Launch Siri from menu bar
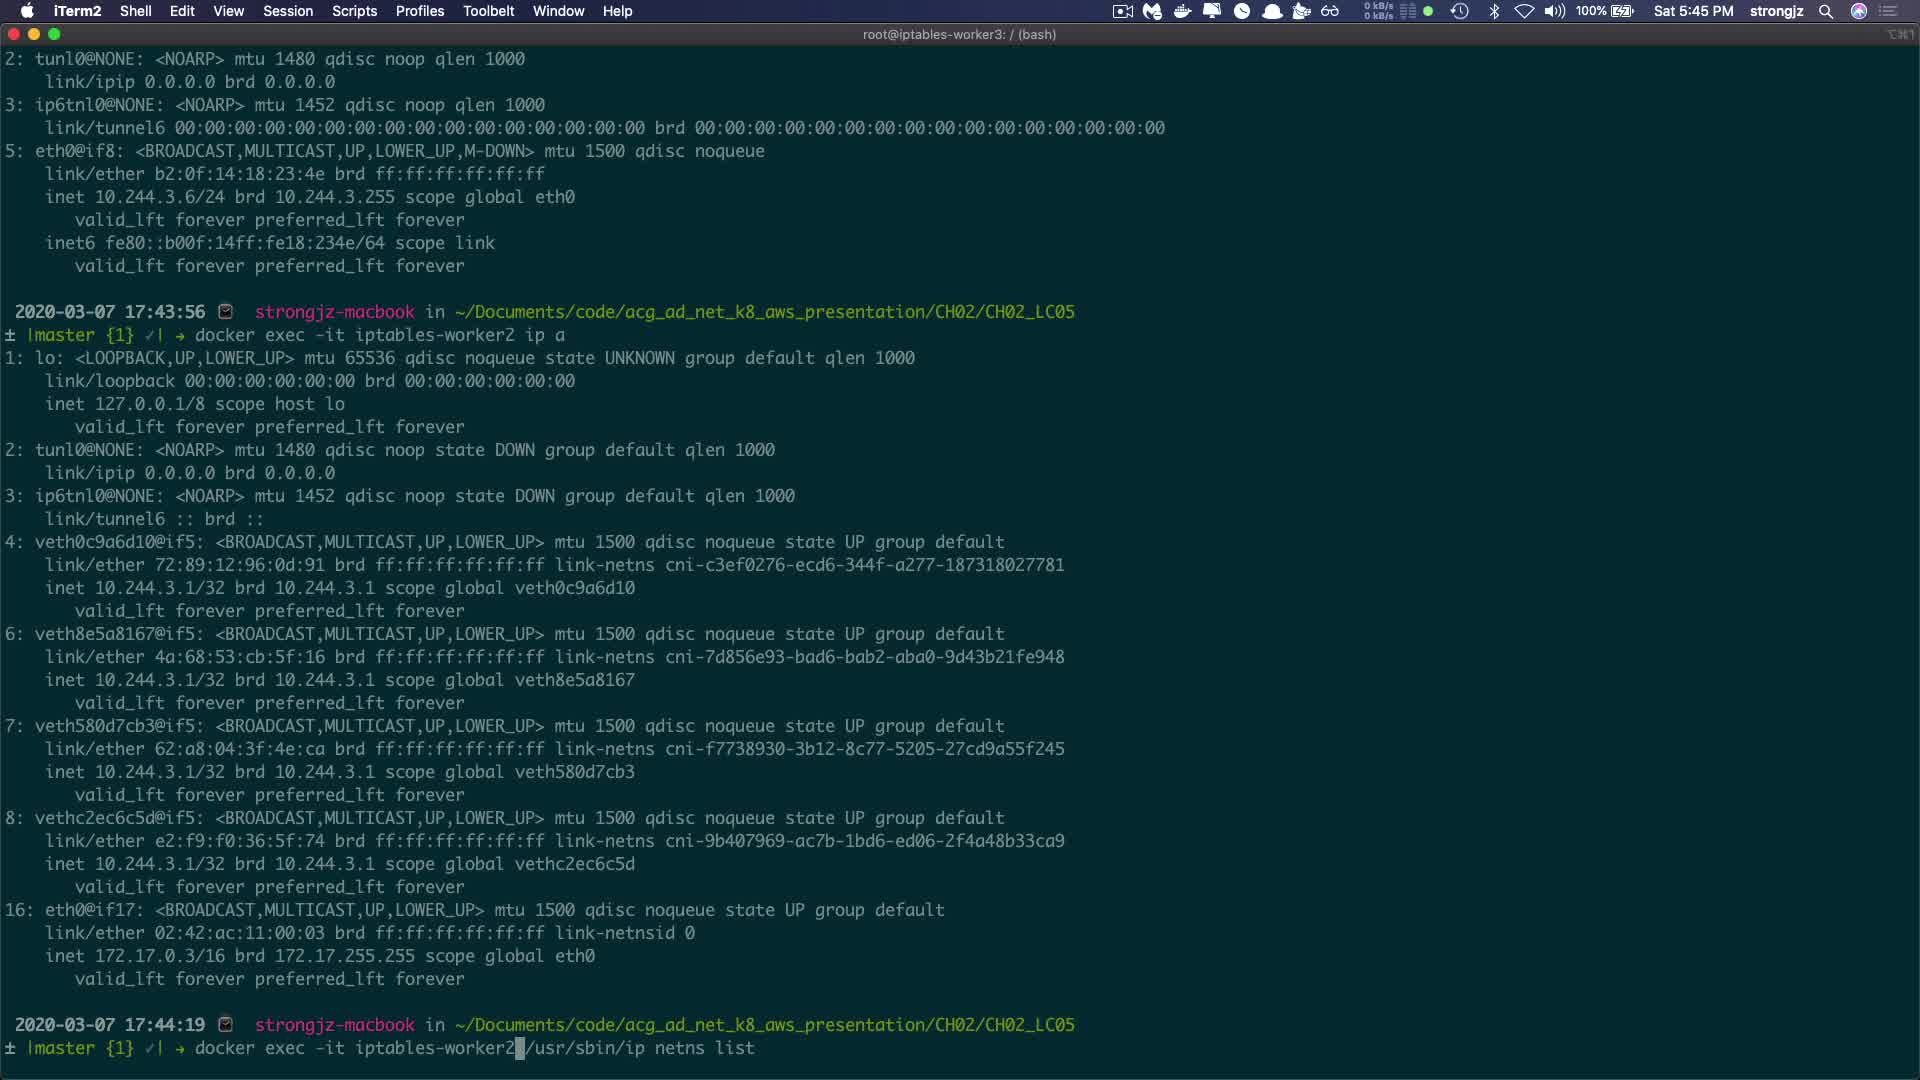Screen dimensions: 1920x1080 (1859, 11)
